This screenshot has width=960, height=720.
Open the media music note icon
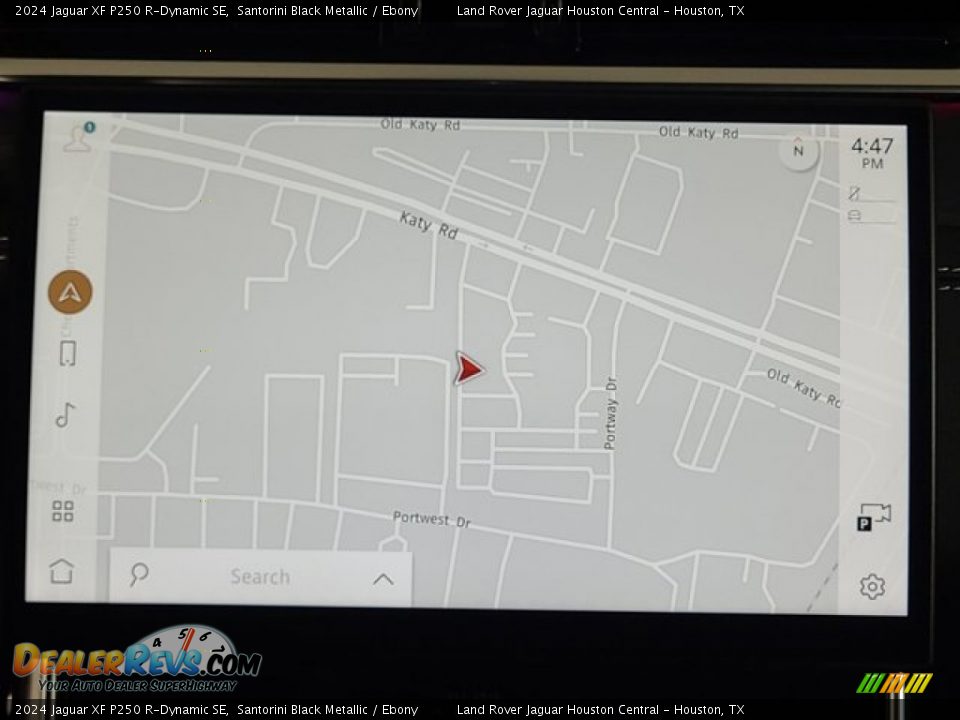(x=66, y=414)
